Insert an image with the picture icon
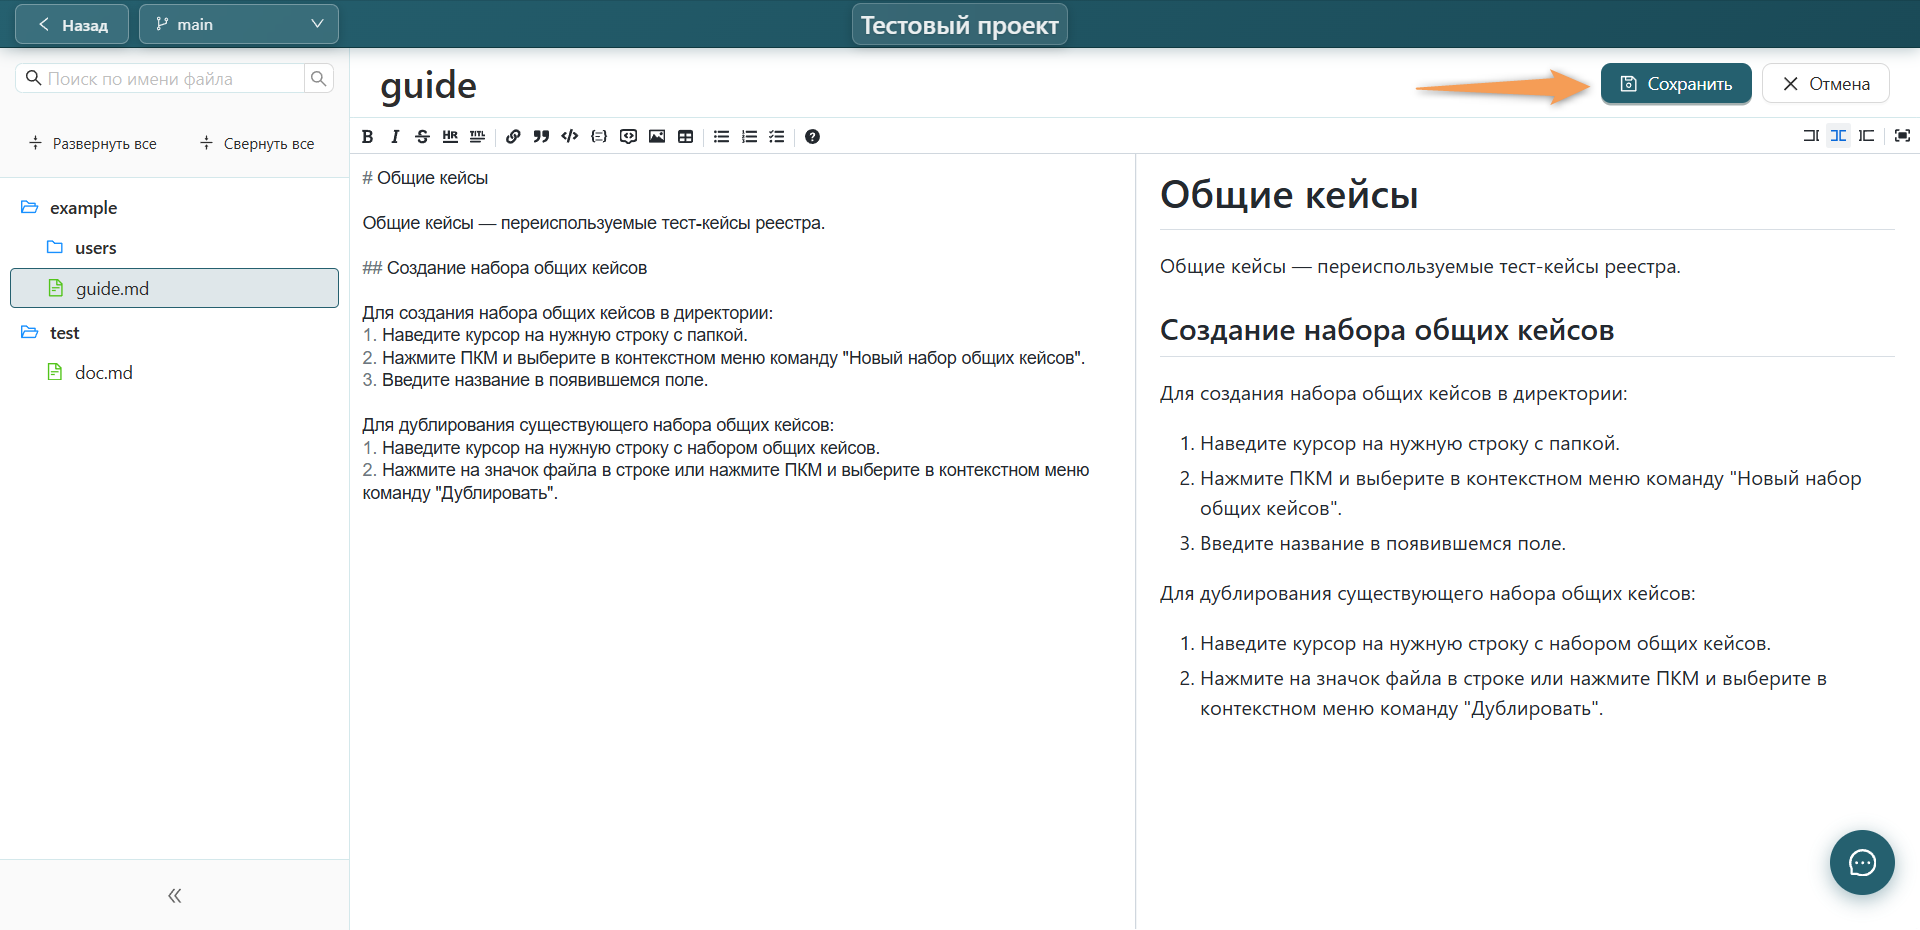 click(x=657, y=137)
